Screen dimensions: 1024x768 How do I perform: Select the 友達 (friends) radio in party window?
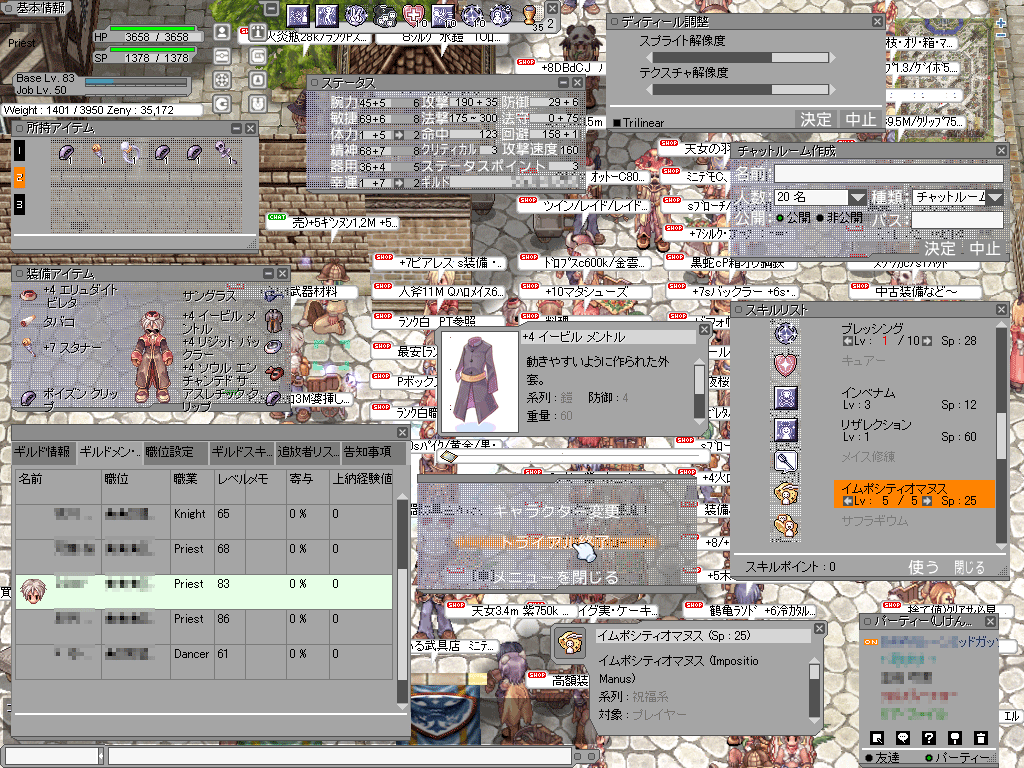point(869,758)
